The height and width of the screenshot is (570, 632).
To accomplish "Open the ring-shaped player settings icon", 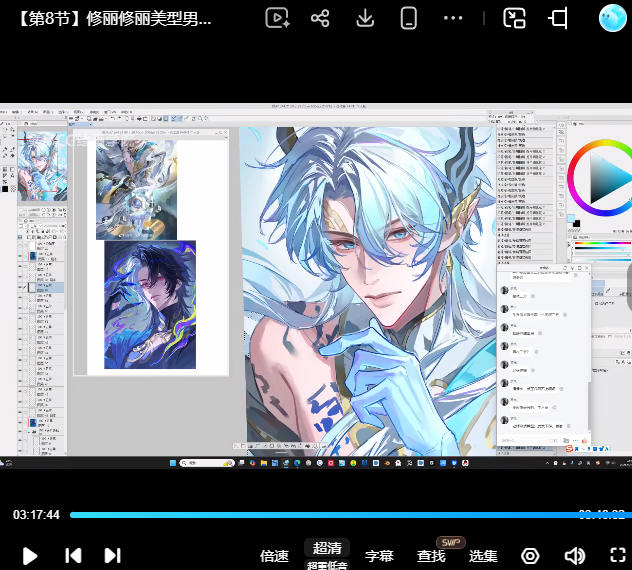I will pos(530,556).
